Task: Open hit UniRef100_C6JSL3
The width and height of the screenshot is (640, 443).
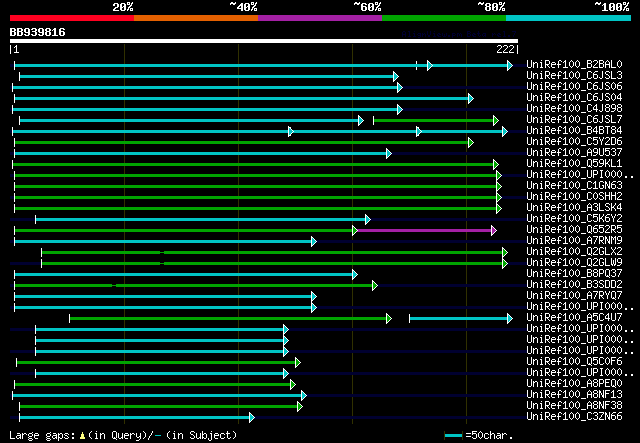Action: pos(574,76)
